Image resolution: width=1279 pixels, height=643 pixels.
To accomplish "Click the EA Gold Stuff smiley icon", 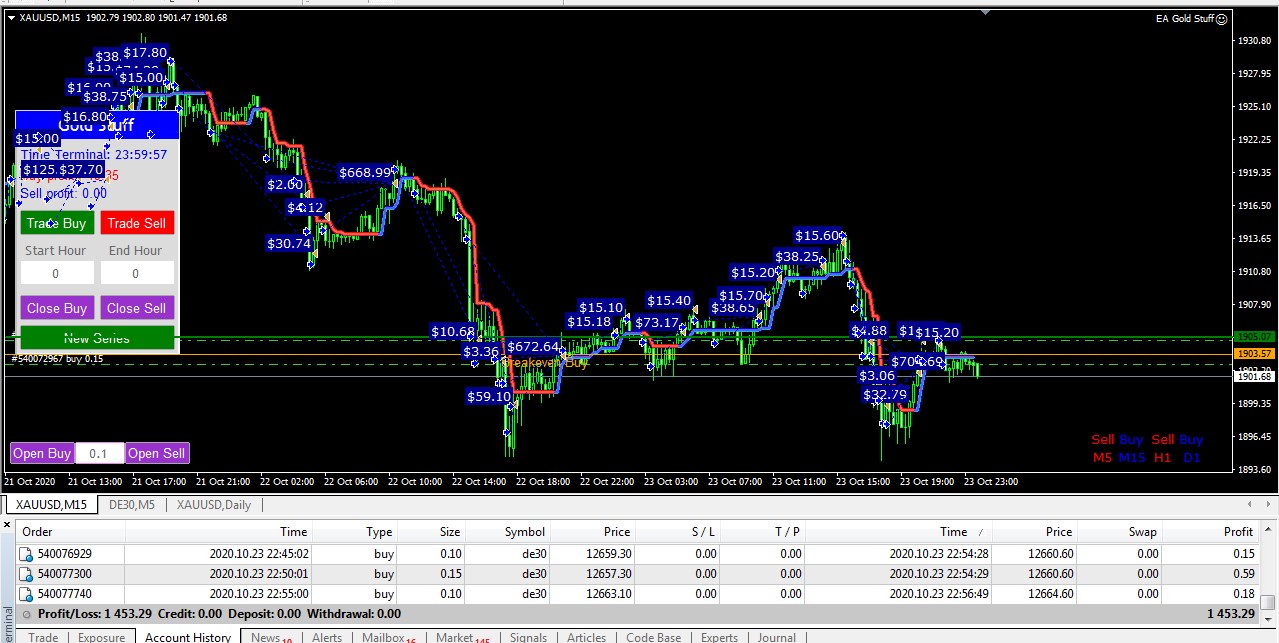I will [x=1221, y=18].
